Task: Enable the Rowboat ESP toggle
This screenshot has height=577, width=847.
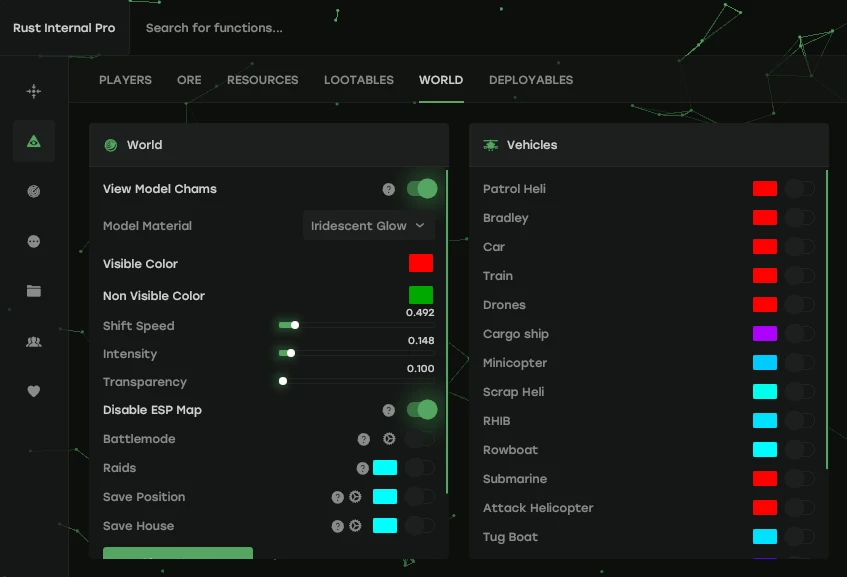Action: [x=799, y=449]
